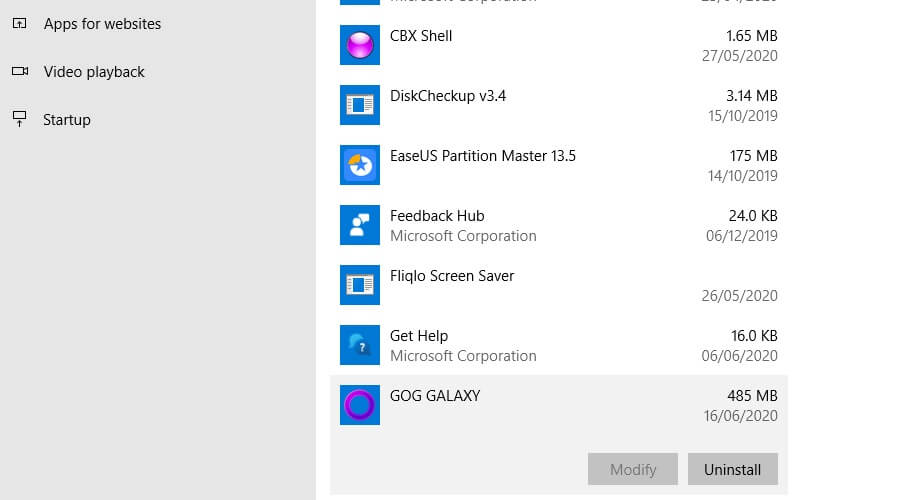Click the GOG GALAXY app icon

coord(360,405)
